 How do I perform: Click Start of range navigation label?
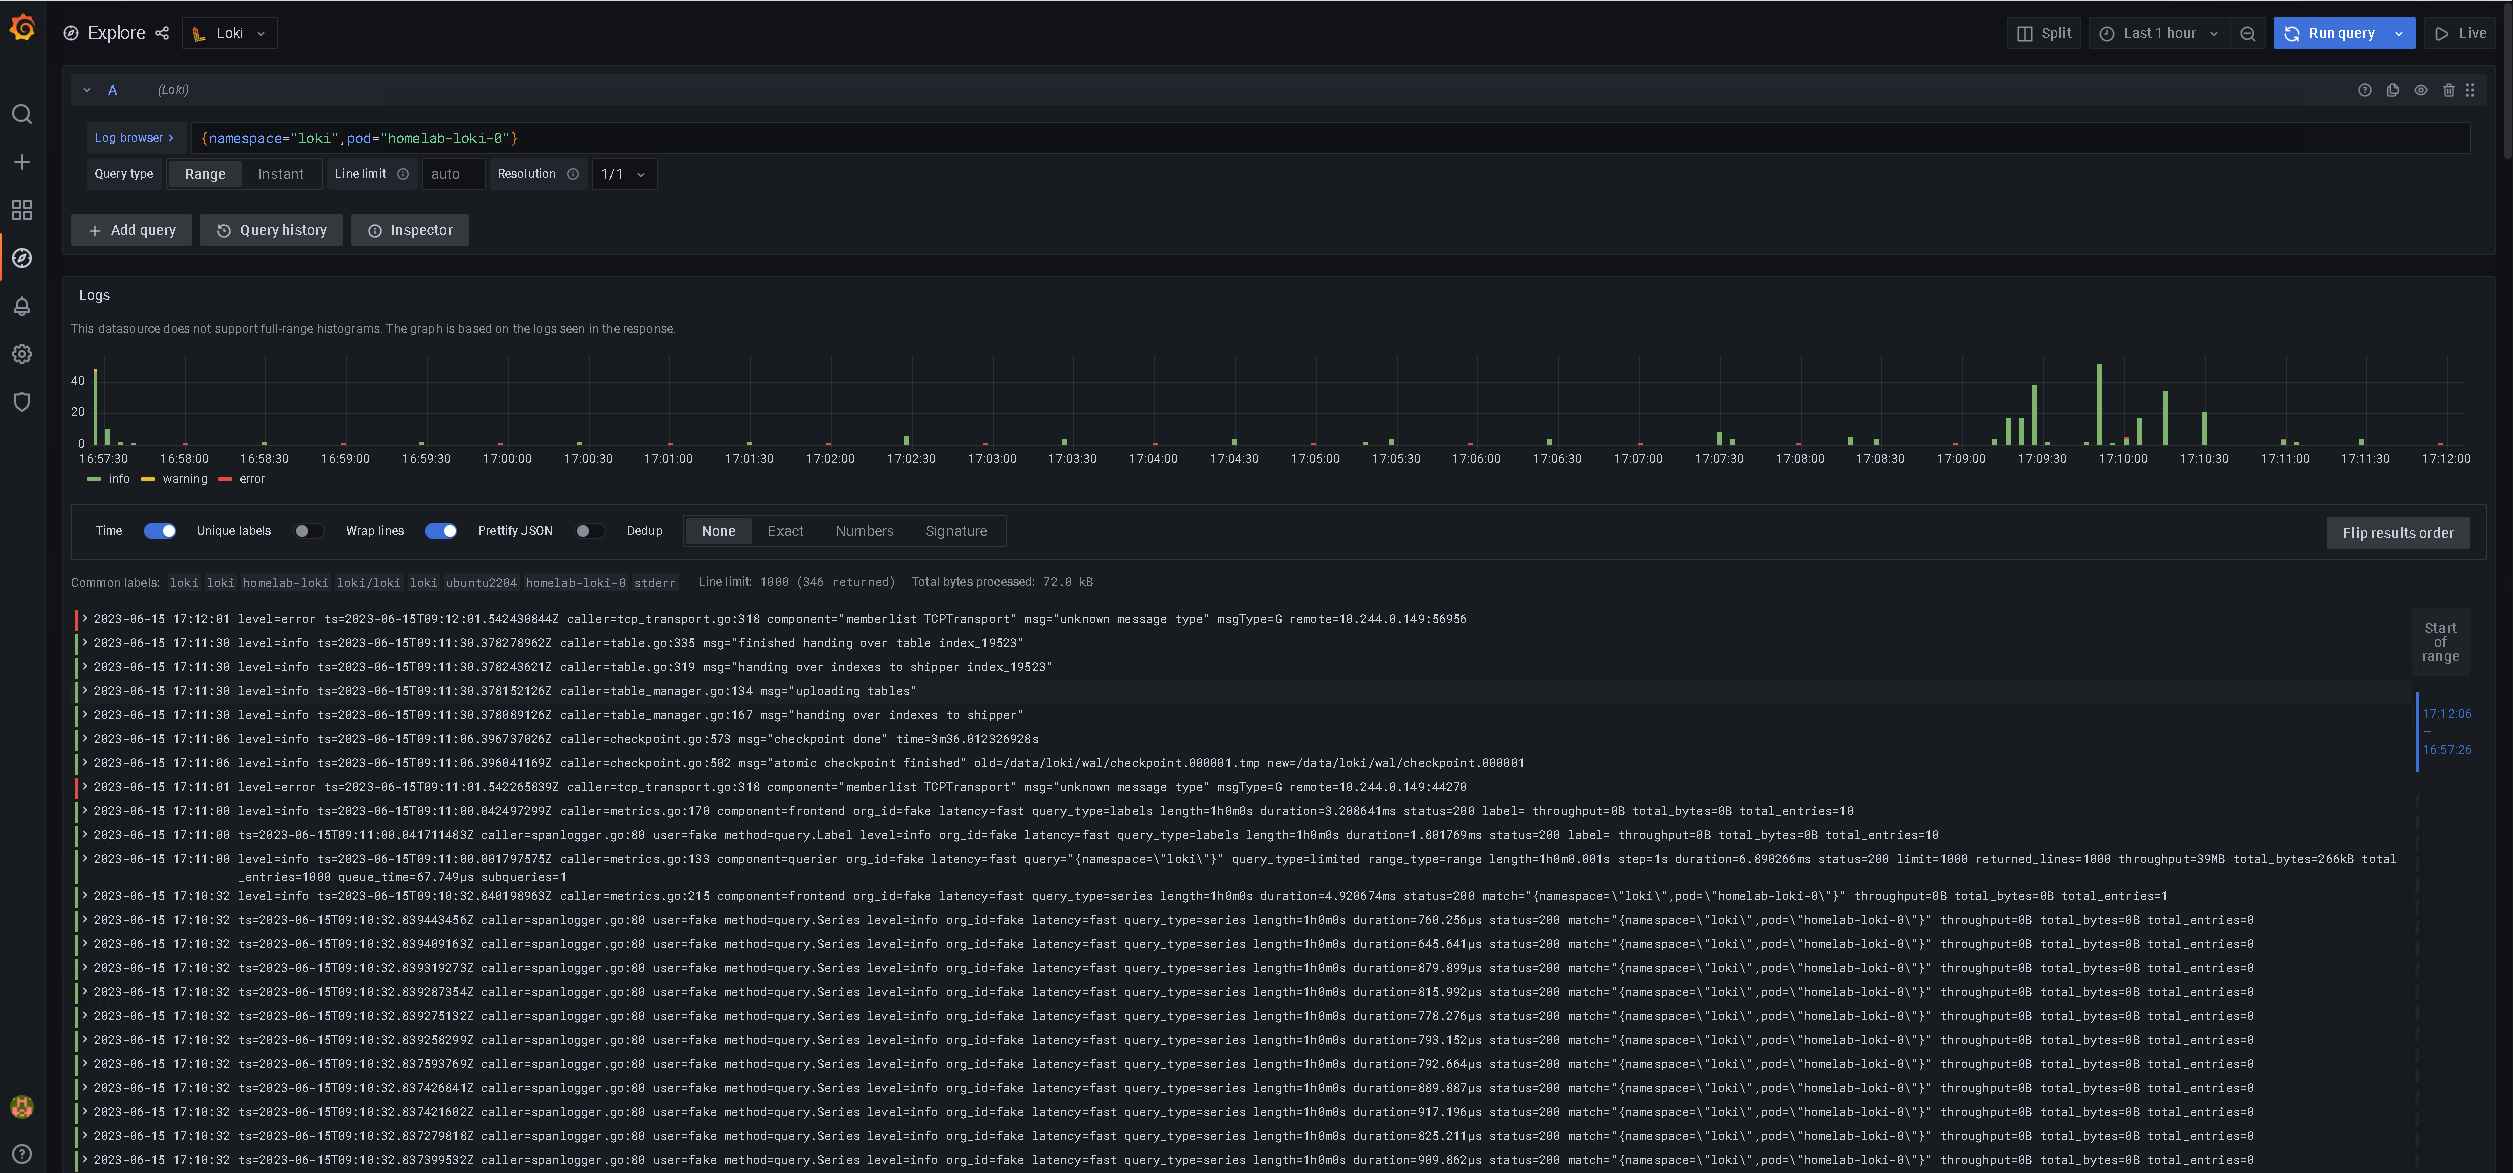point(2440,642)
